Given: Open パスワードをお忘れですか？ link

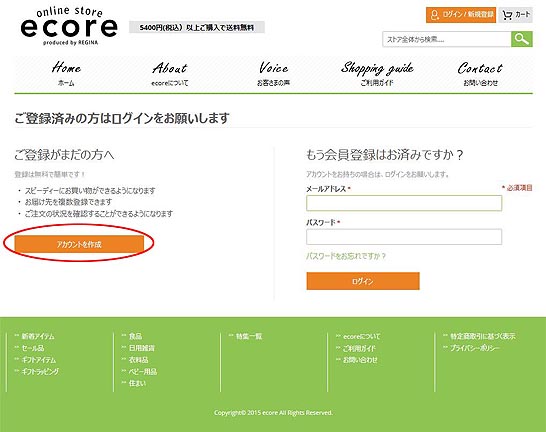Looking at the screenshot, I should tap(346, 256).
